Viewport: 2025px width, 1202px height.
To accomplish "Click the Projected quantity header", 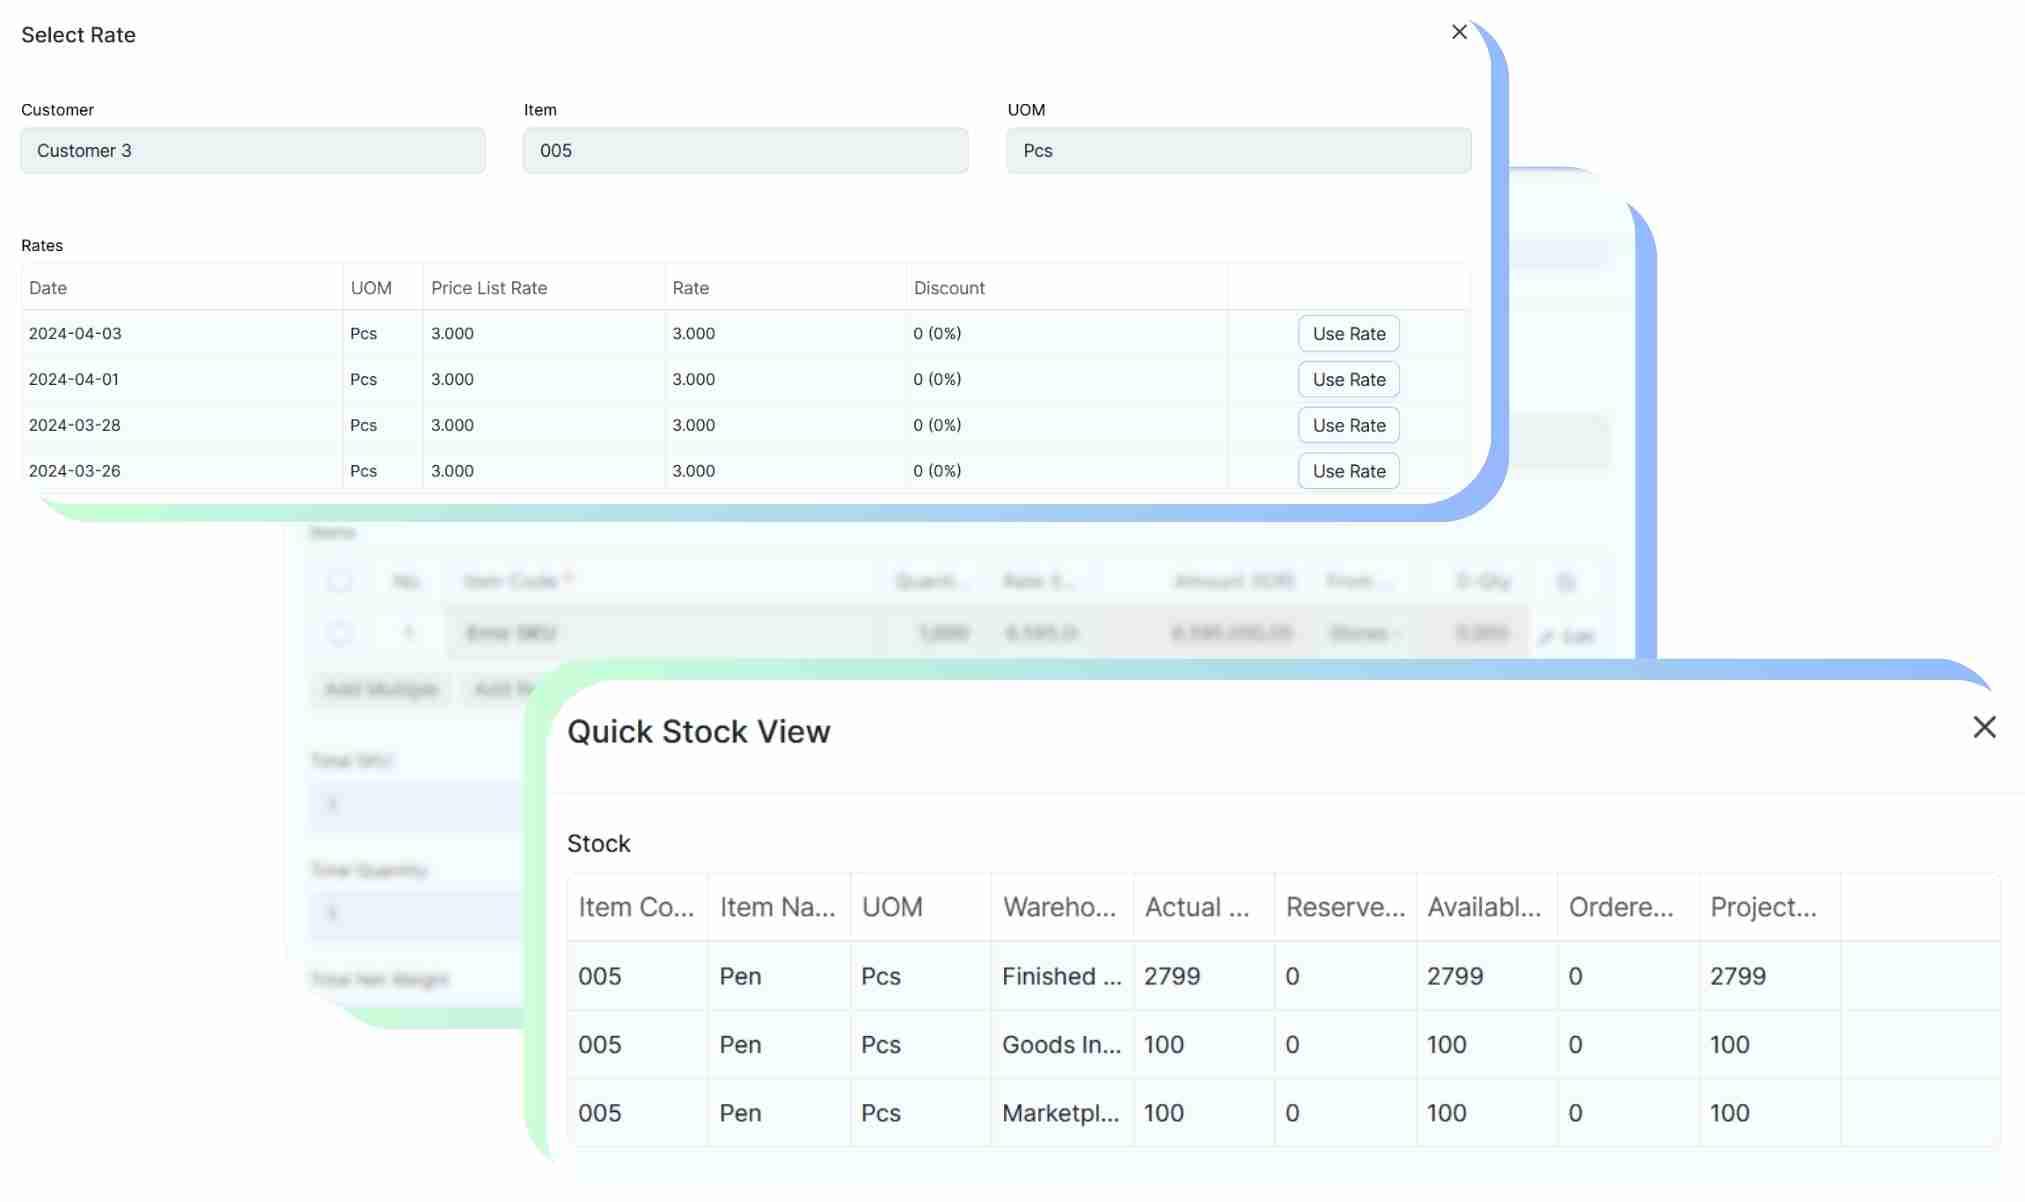I will coord(1765,906).
